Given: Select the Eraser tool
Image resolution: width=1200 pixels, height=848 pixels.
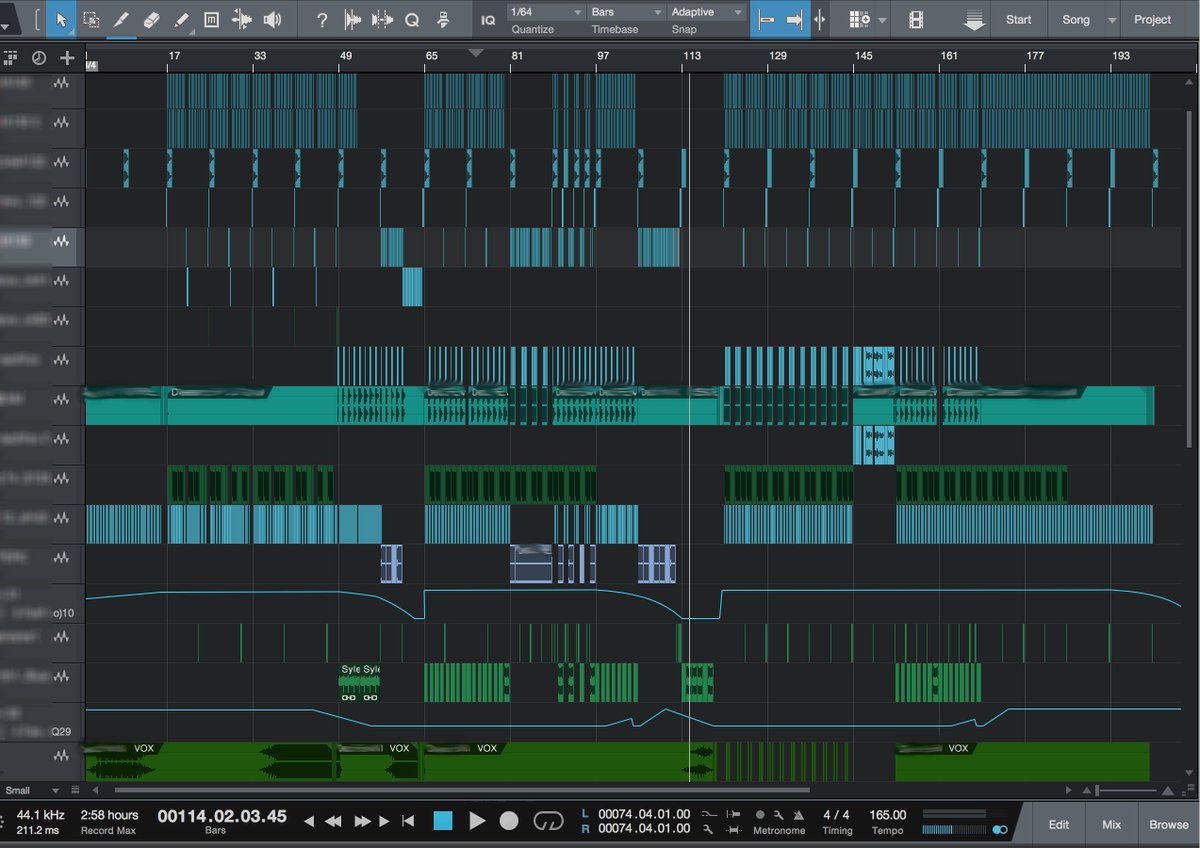Looking at the screenshot, I should (x=151, y=19).
